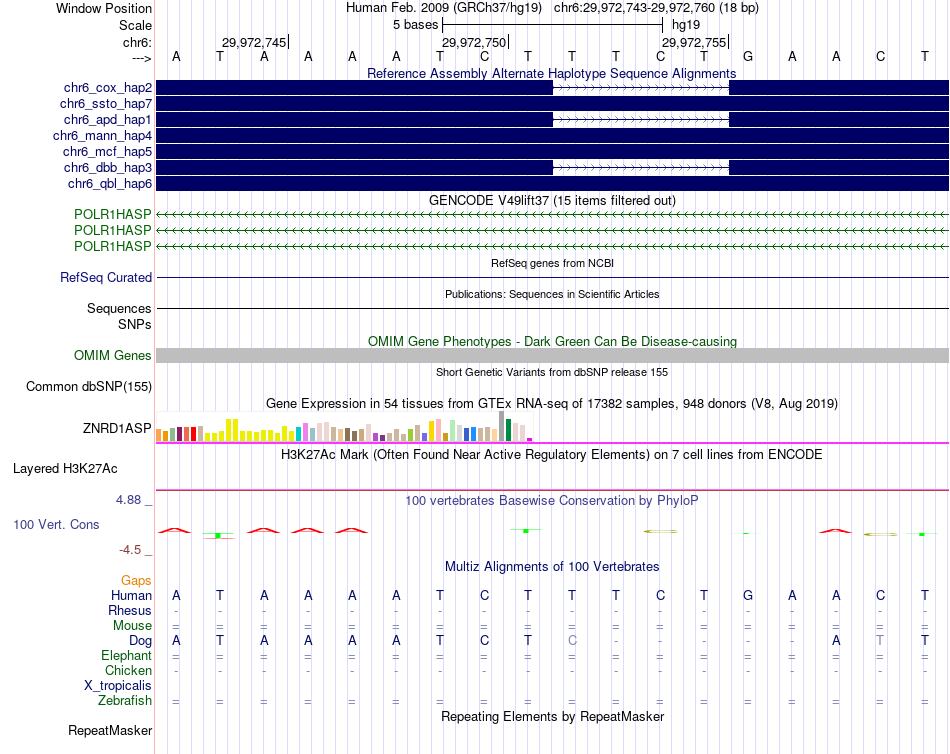Click the 100 Vert. Cons label
This screenshot has height=754, width=950.
pos(56,525)
